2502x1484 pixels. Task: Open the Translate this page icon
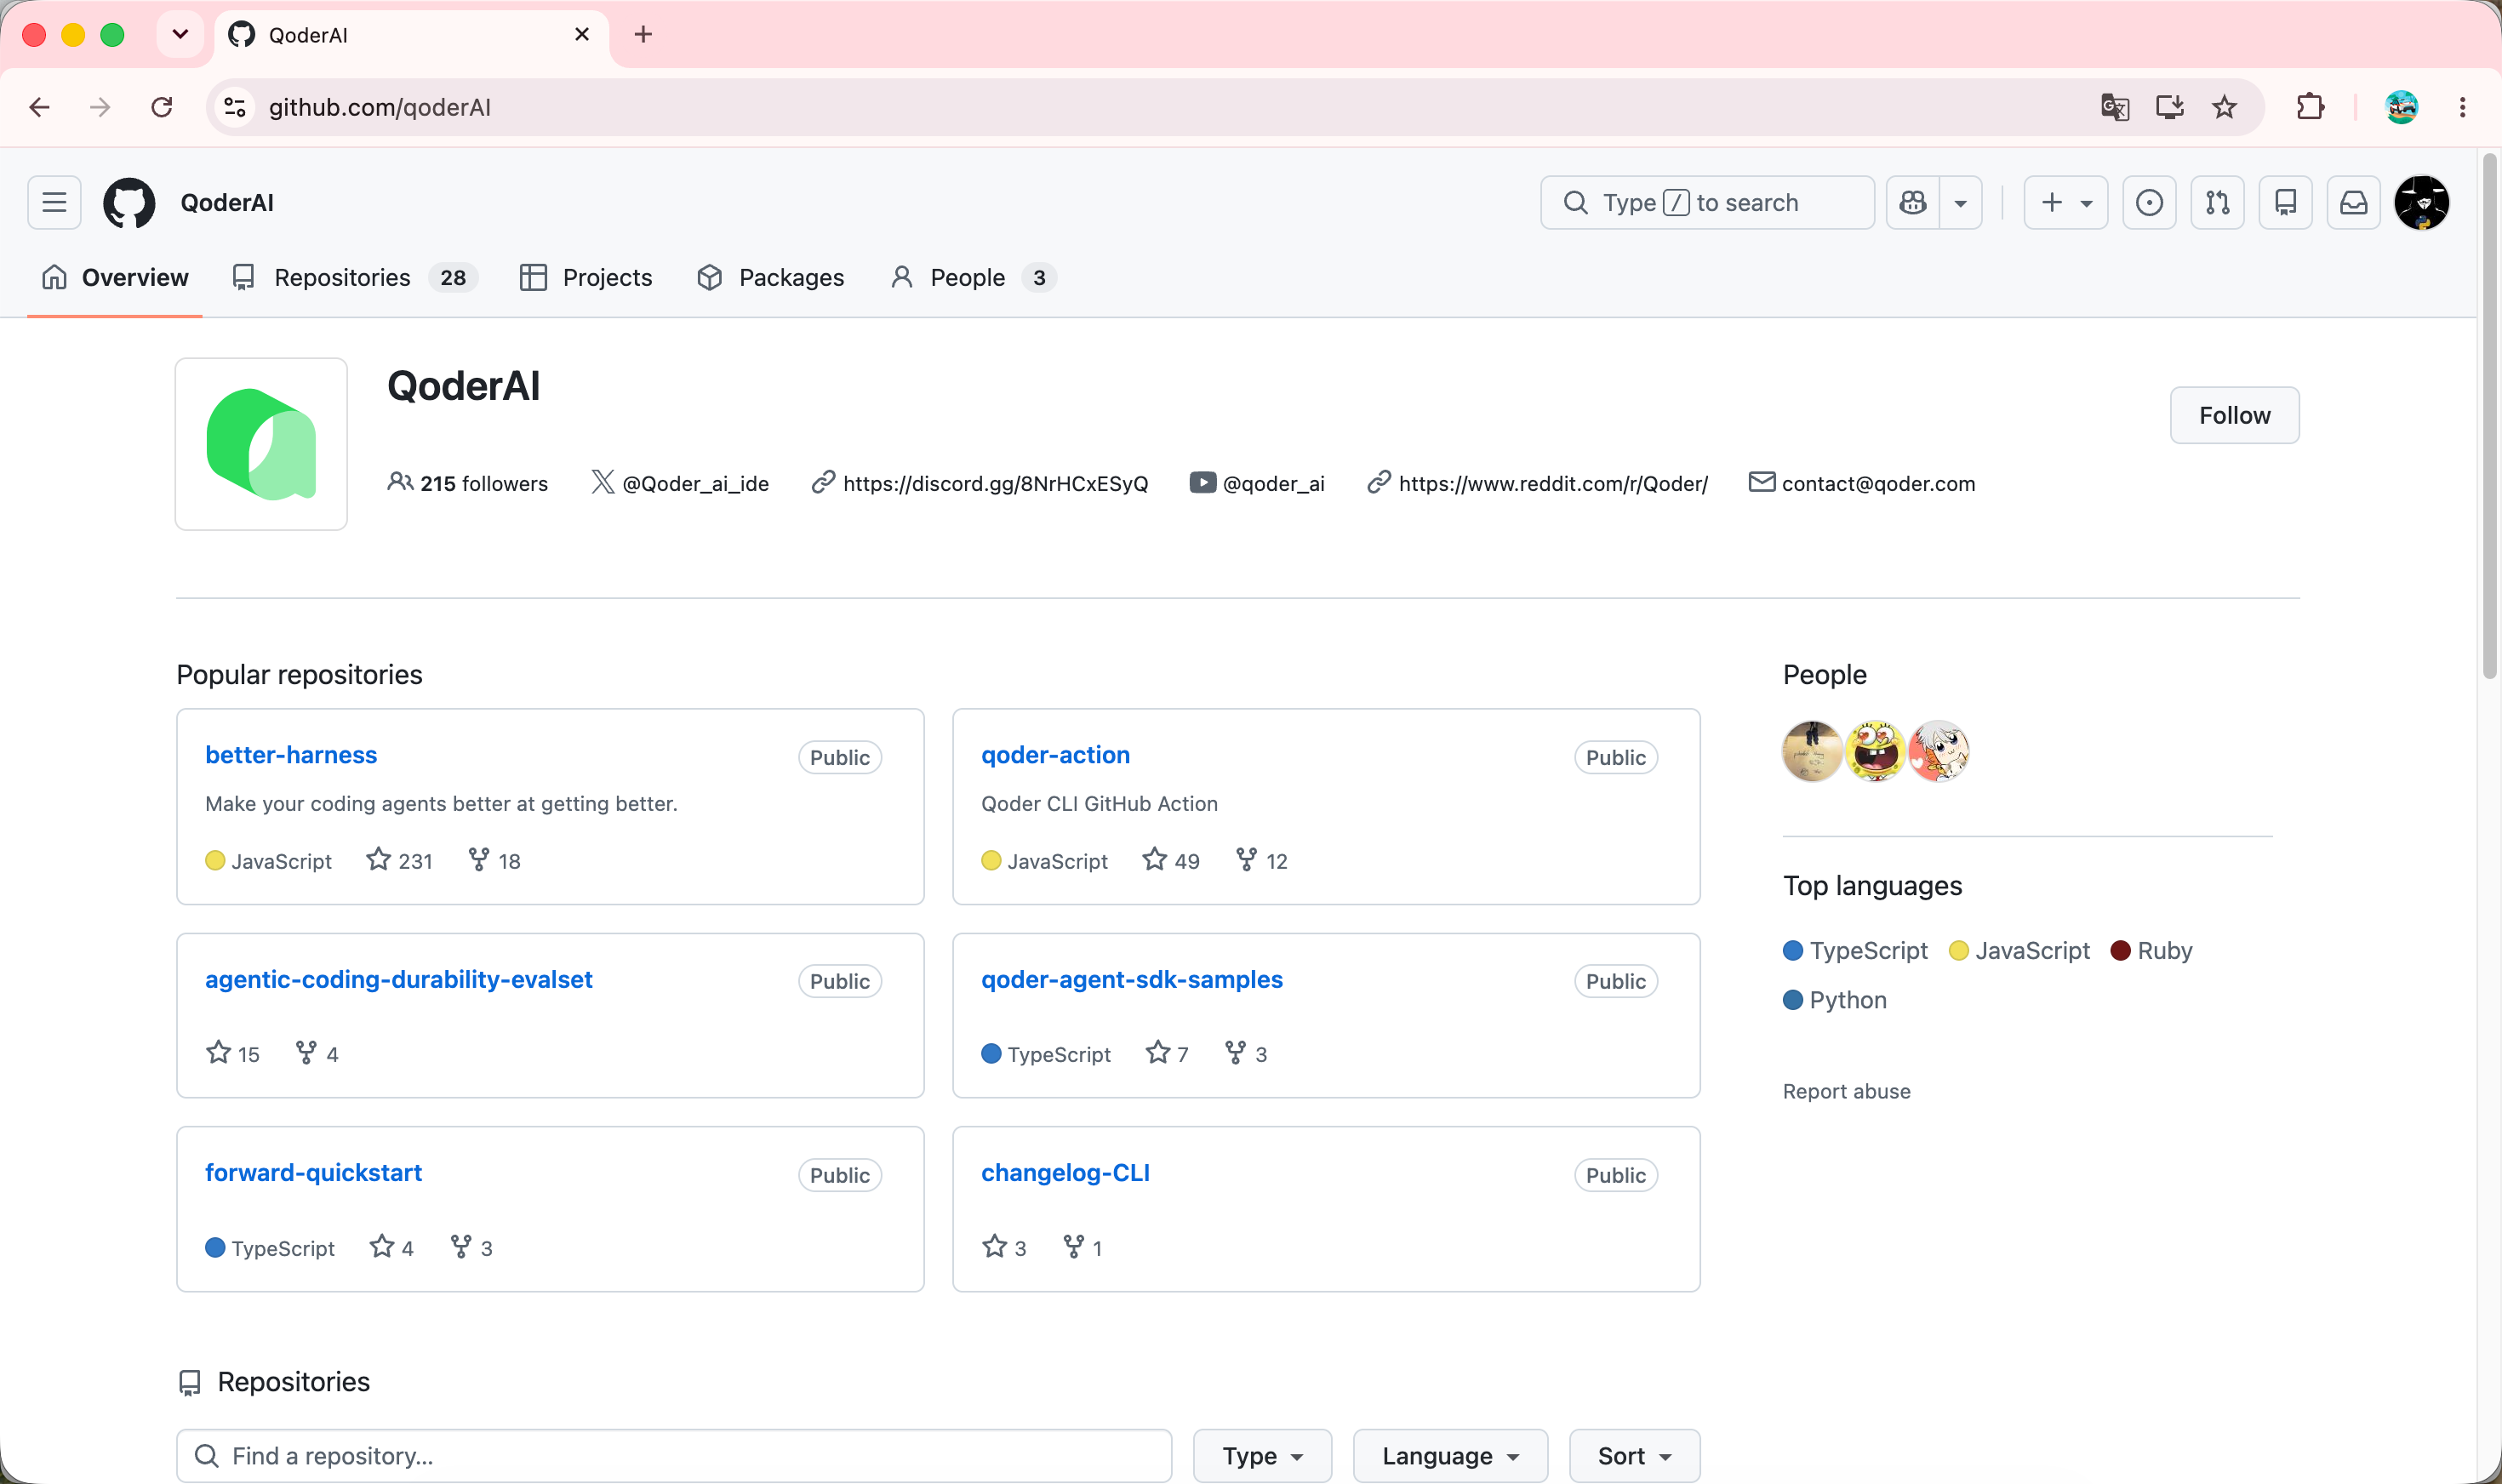click(x=2115, y=107)
